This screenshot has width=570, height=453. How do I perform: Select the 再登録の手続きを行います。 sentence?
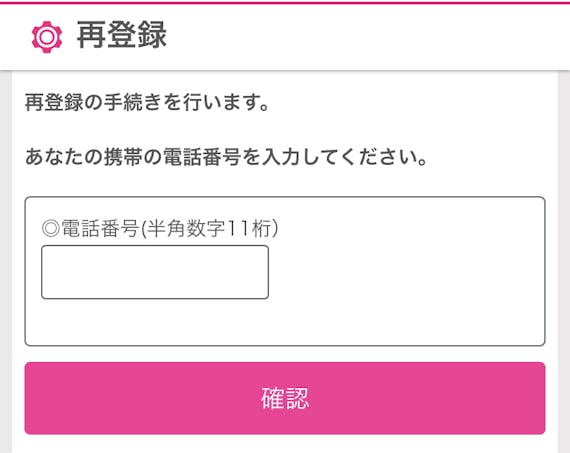pyautogui.click(x=147, y=102)
